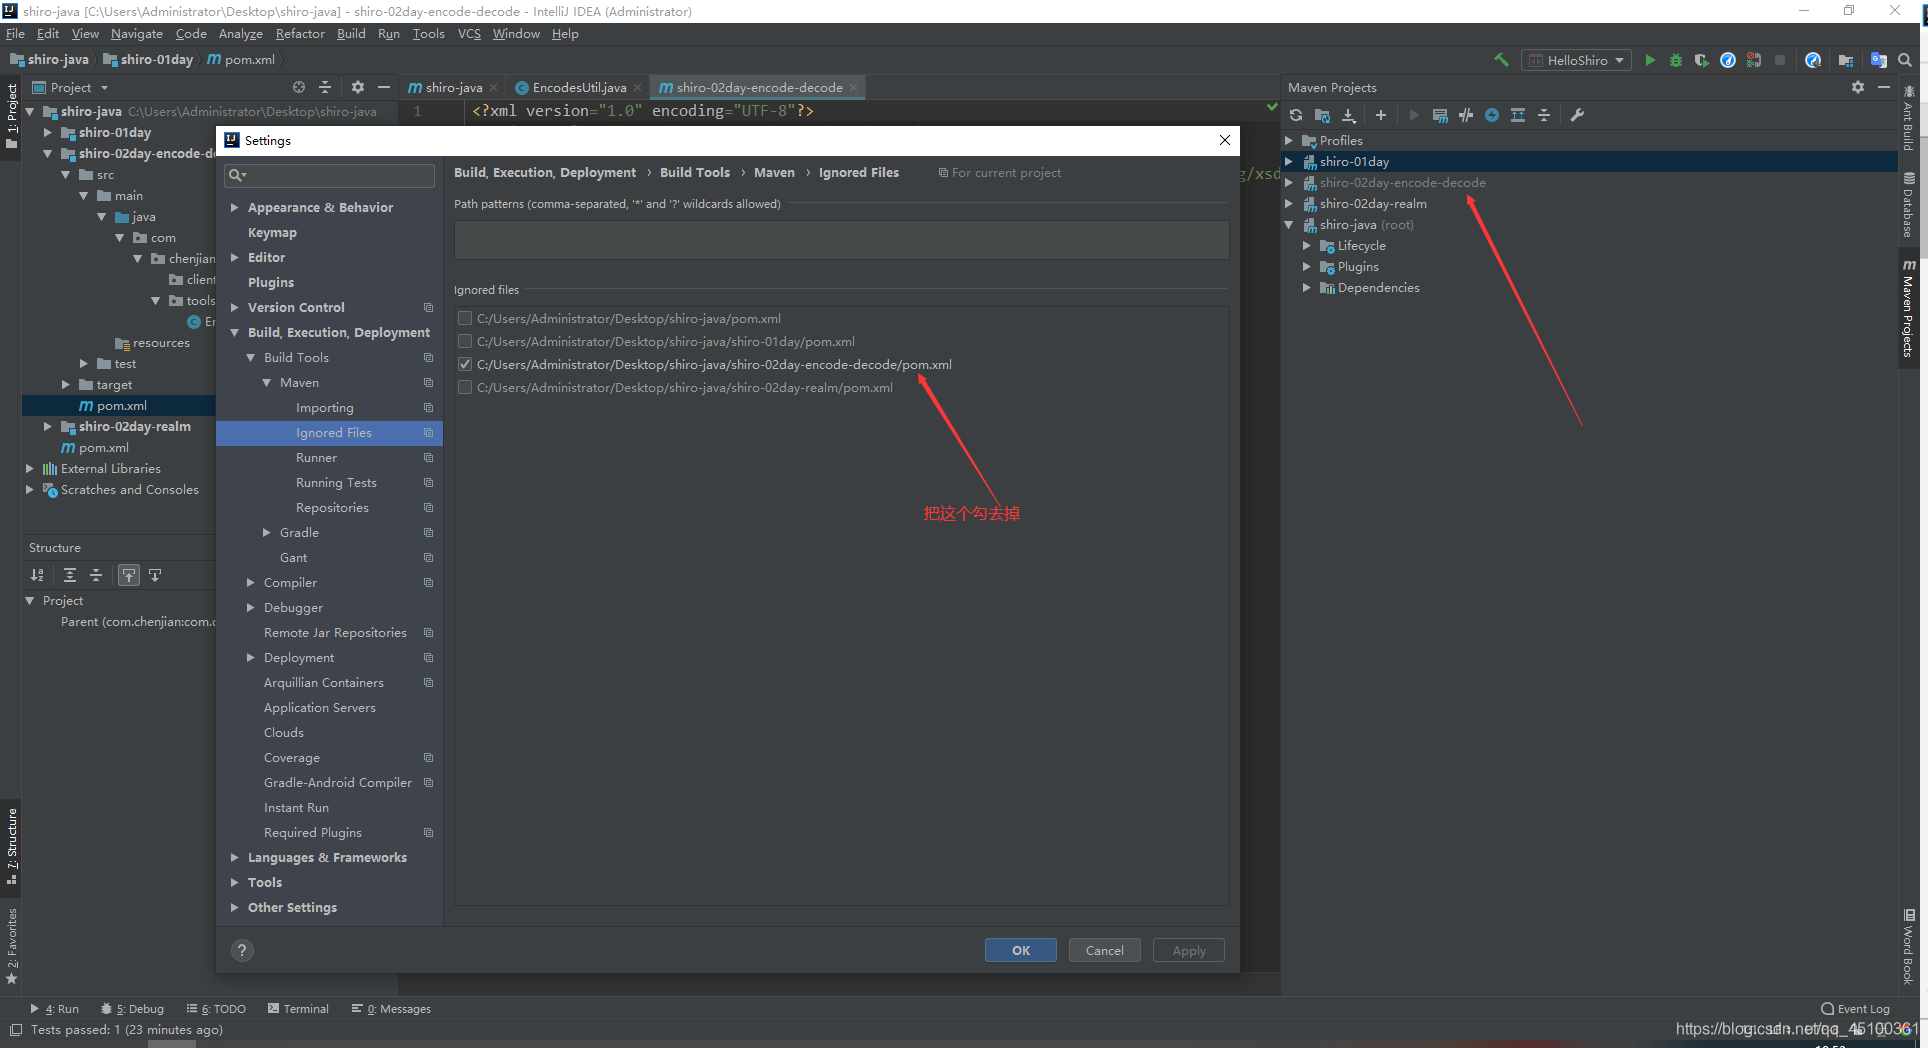Click the path patterns input field
Image resolution: width=1928 pixels, height=1048 pixels.
pyautogui.click(x=841, y=240)
